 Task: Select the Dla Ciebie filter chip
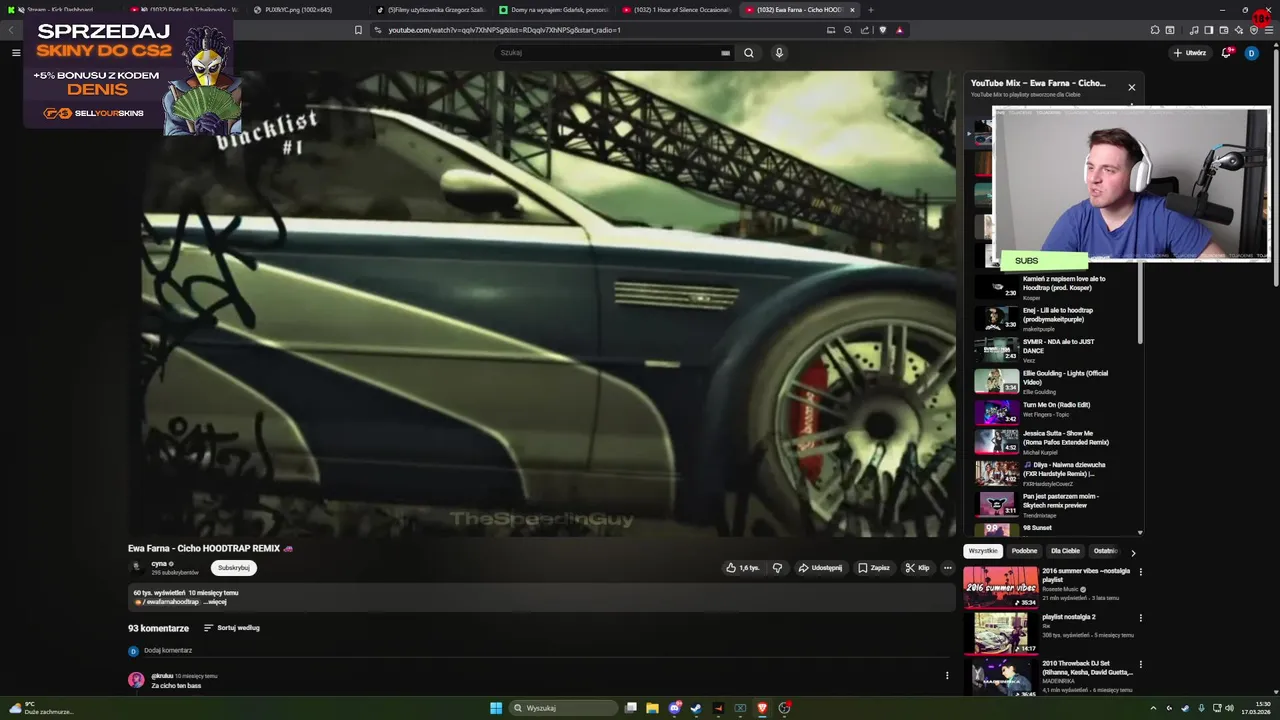1065,551
